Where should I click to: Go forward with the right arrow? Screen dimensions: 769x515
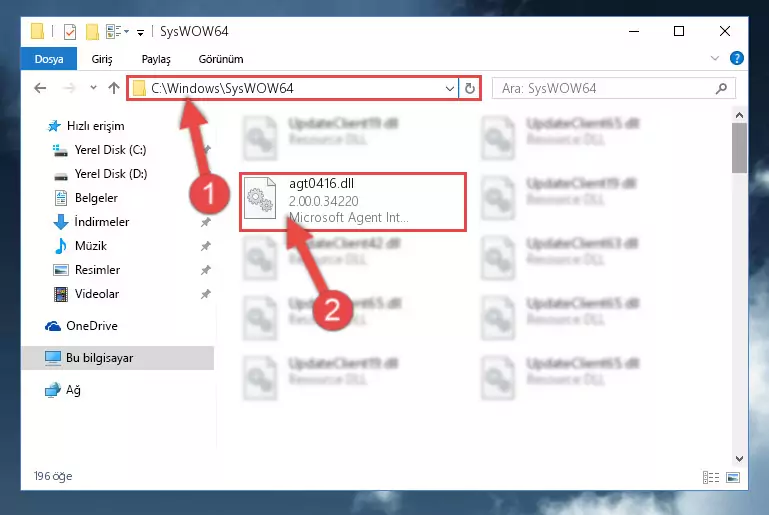[x=69, y=88]
